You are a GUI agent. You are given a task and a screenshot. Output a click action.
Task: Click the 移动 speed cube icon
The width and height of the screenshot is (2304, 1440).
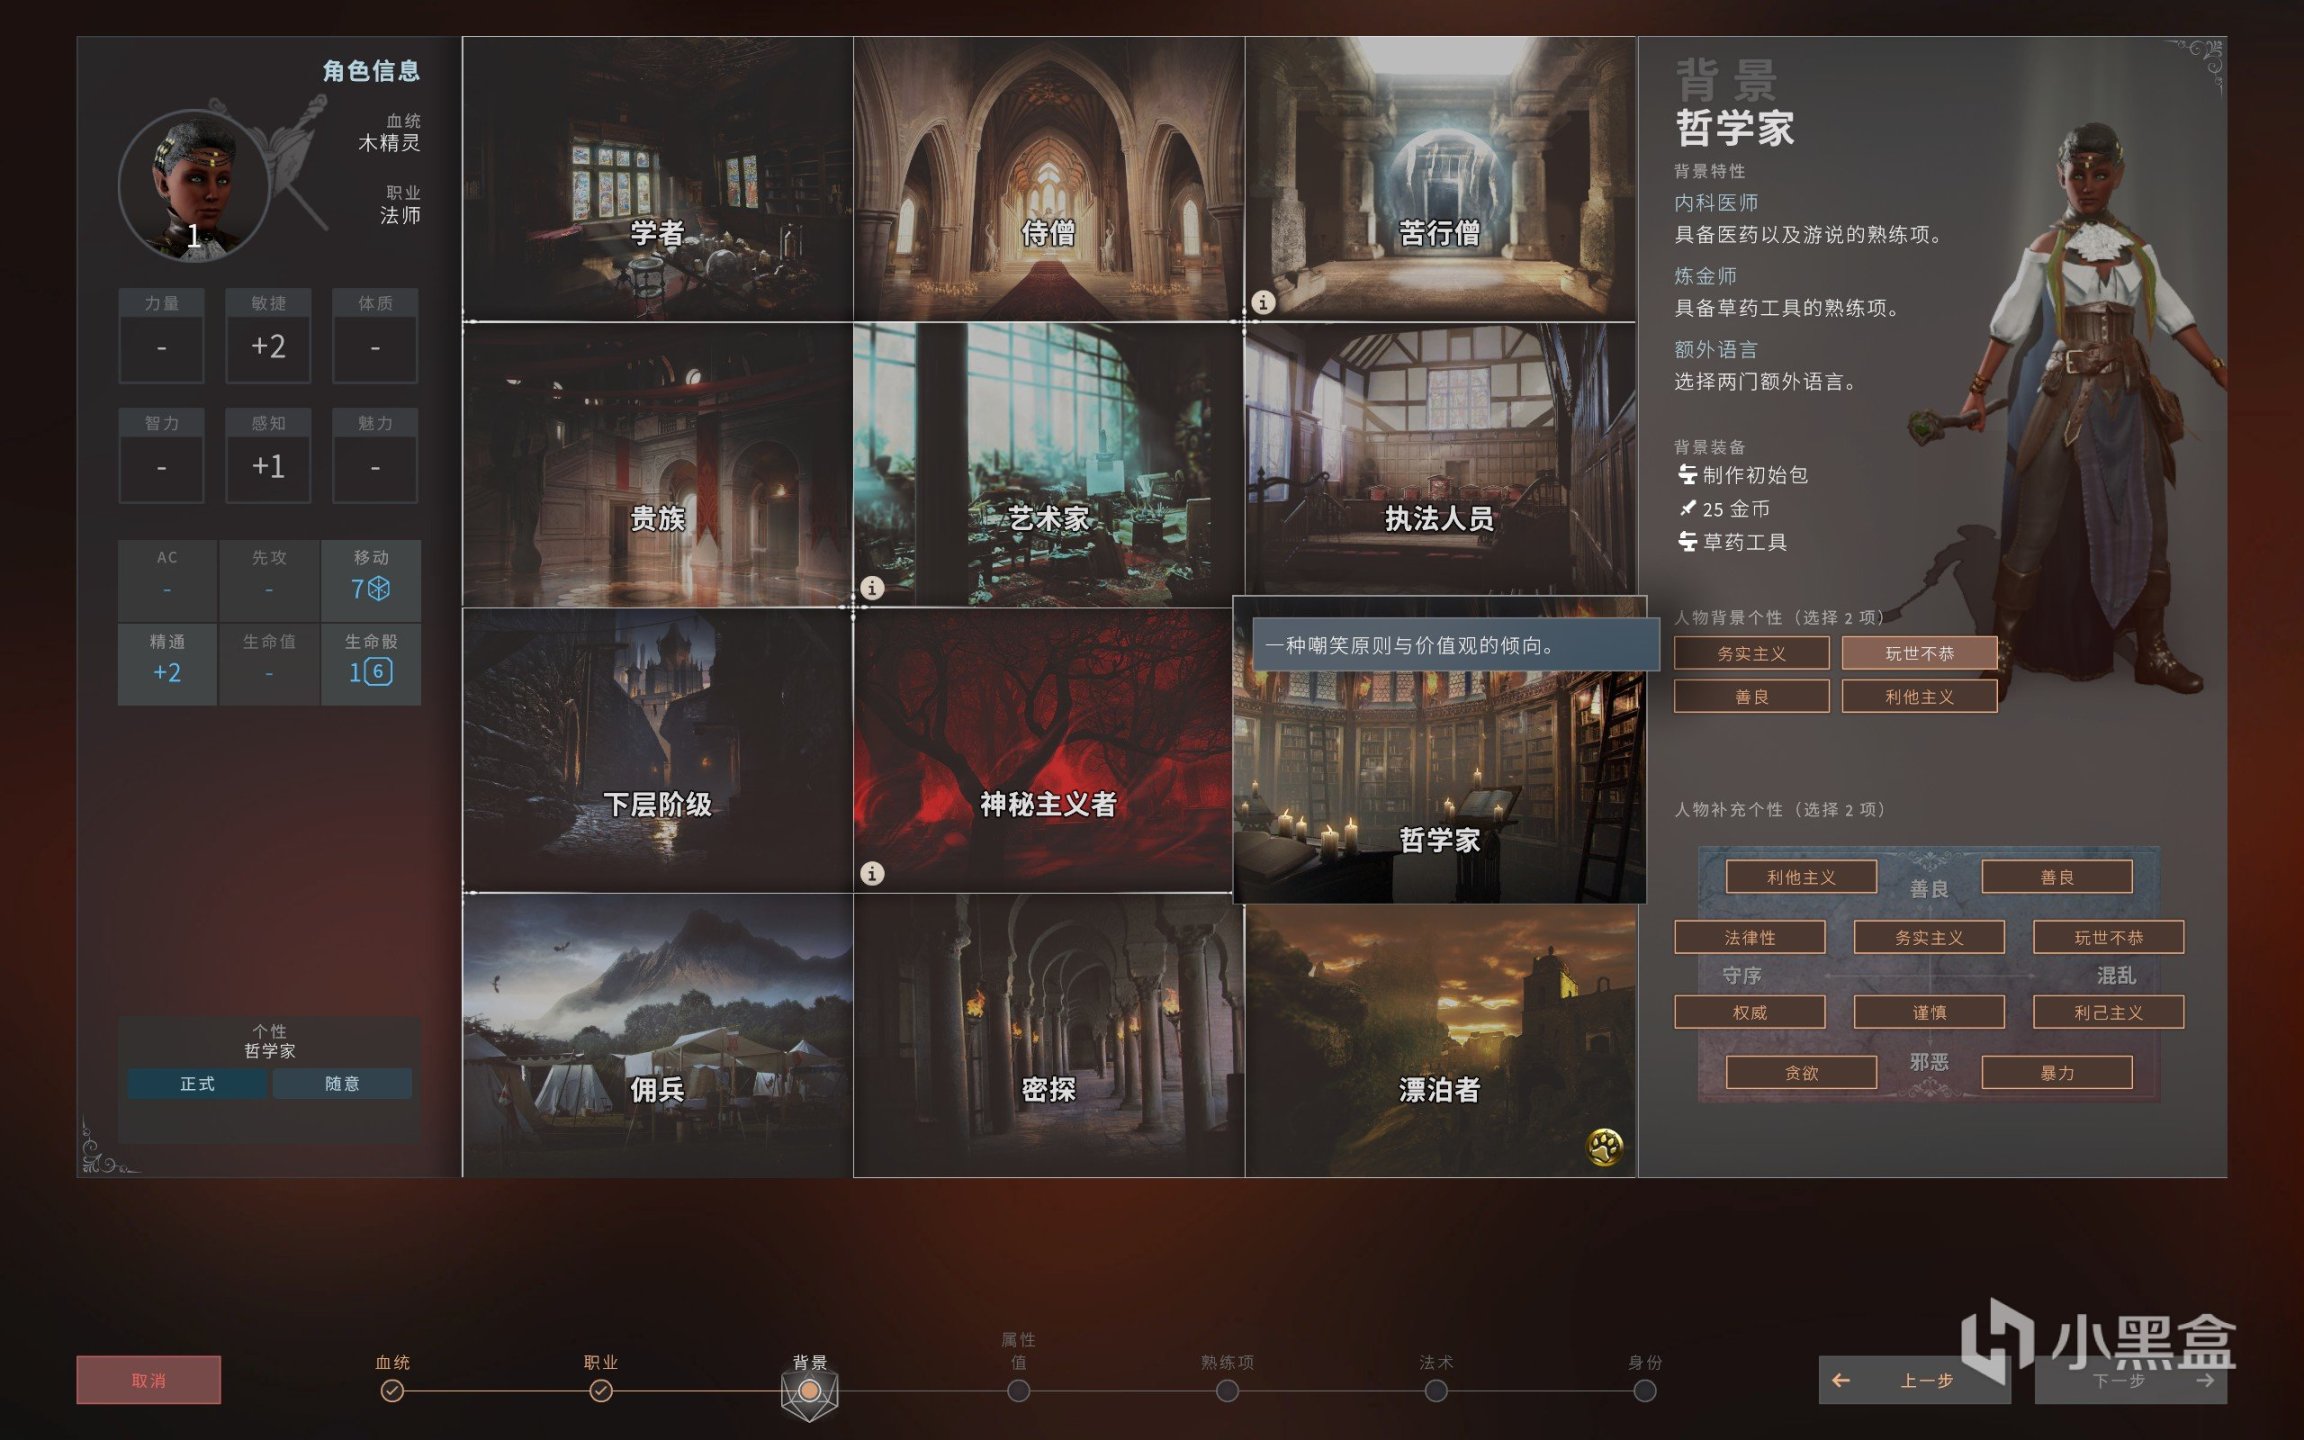click(380, 589)
